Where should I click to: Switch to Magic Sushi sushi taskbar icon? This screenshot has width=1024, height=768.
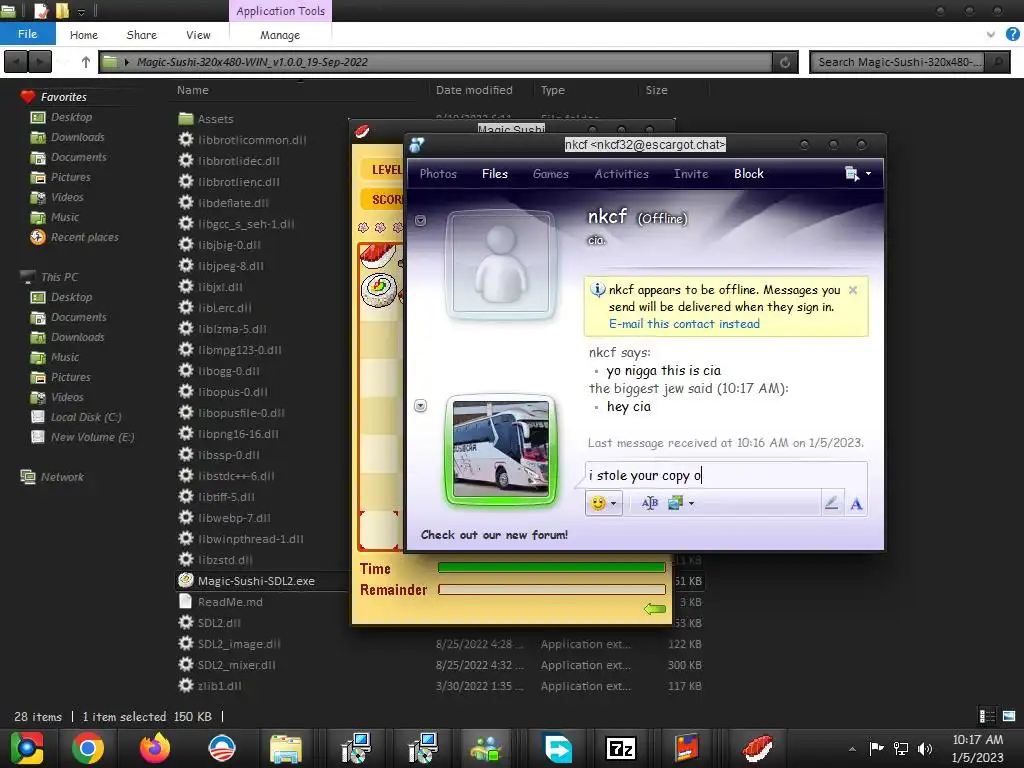[x=758, y=748]
